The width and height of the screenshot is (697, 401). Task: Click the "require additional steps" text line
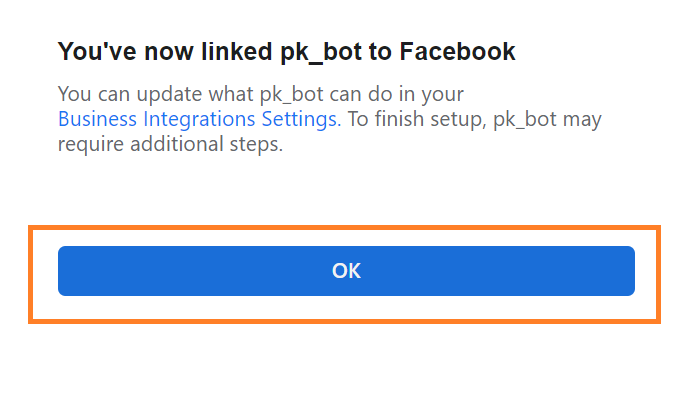tap(170, 144)
